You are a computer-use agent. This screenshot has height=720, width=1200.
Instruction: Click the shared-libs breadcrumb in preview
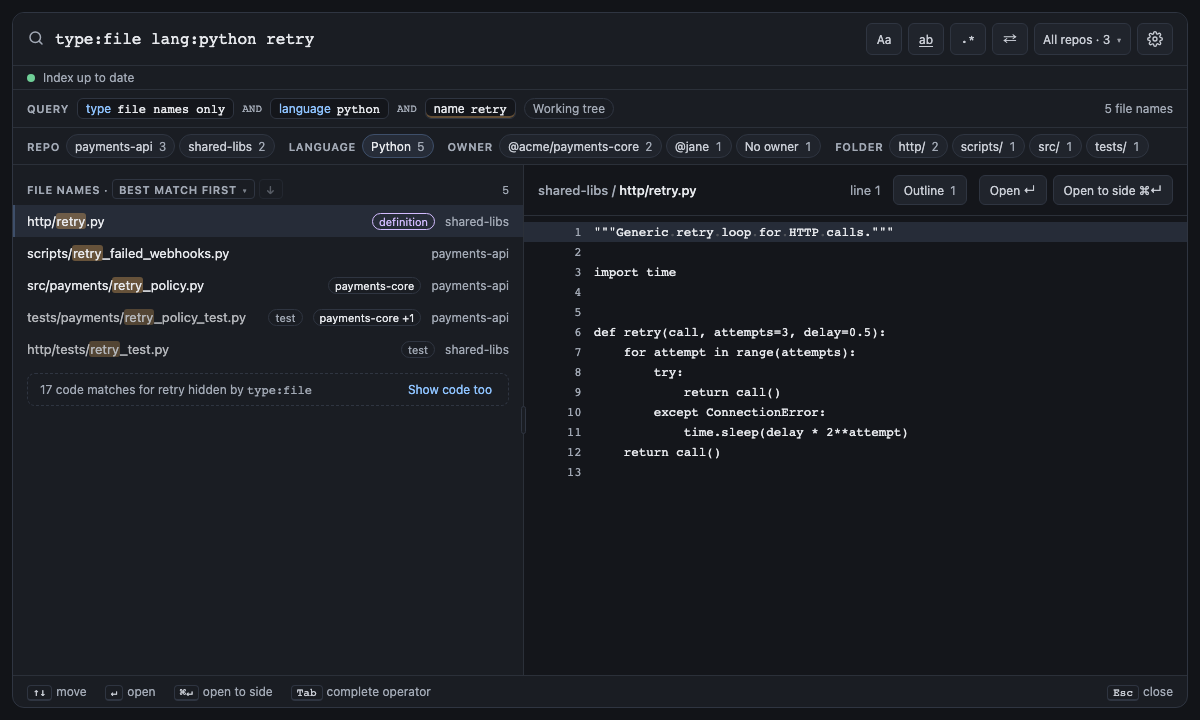[x=573, y=190]
